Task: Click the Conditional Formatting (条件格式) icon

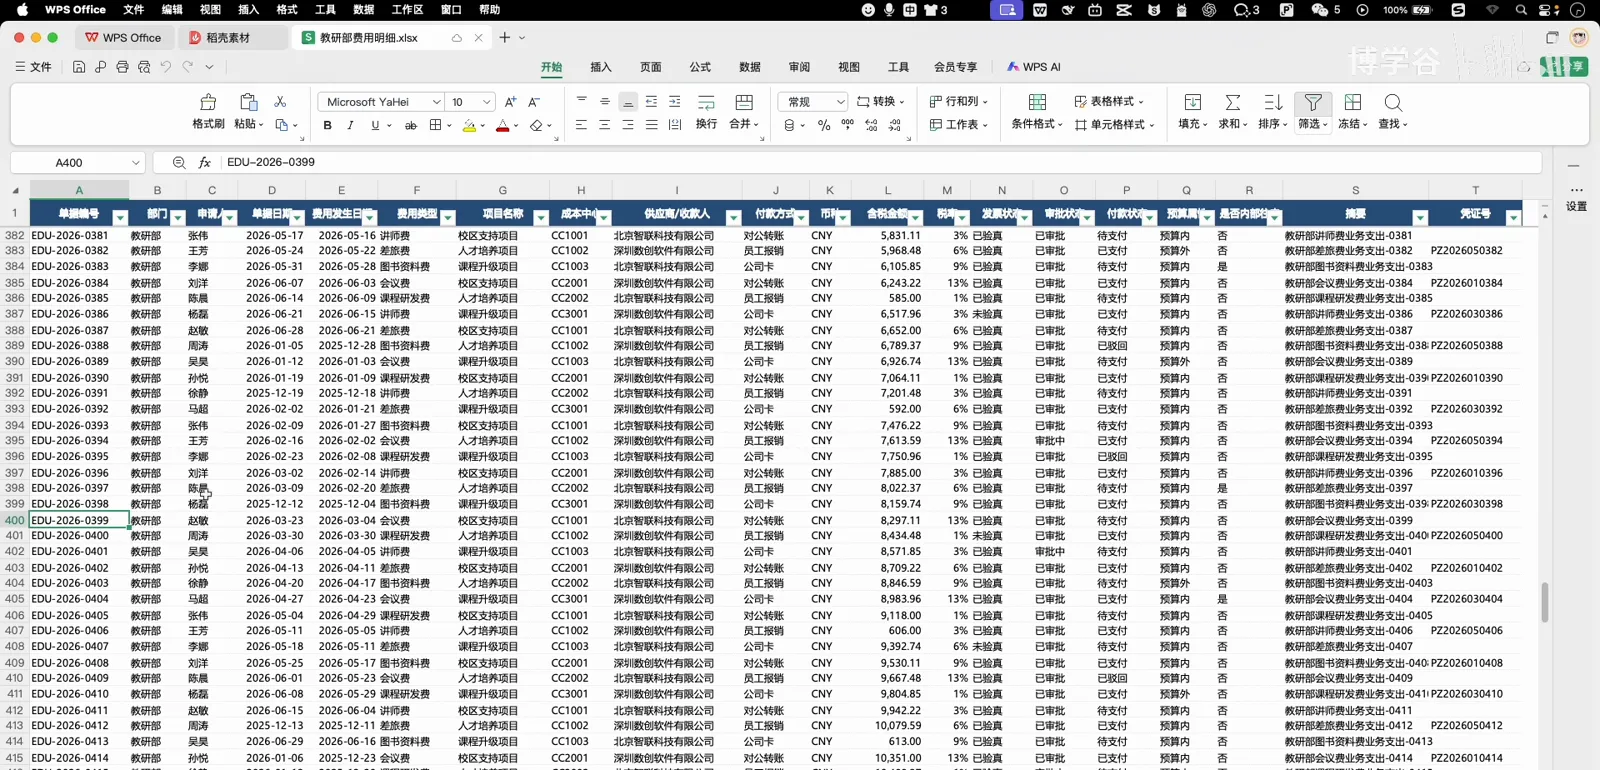Action: point(1037,102)
